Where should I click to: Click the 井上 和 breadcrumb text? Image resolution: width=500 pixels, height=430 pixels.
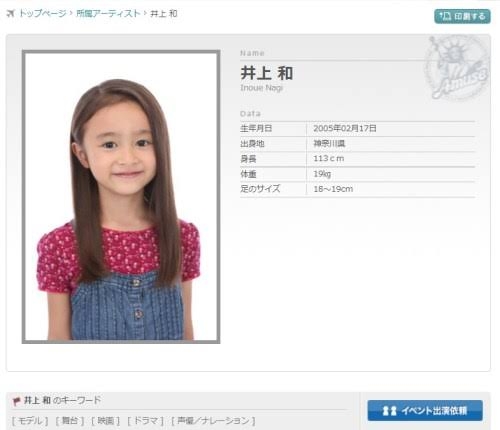(x=164, y=14)
